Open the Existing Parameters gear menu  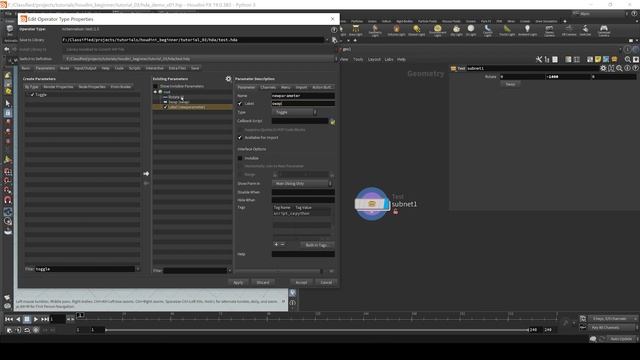click(x=228, y=79)
